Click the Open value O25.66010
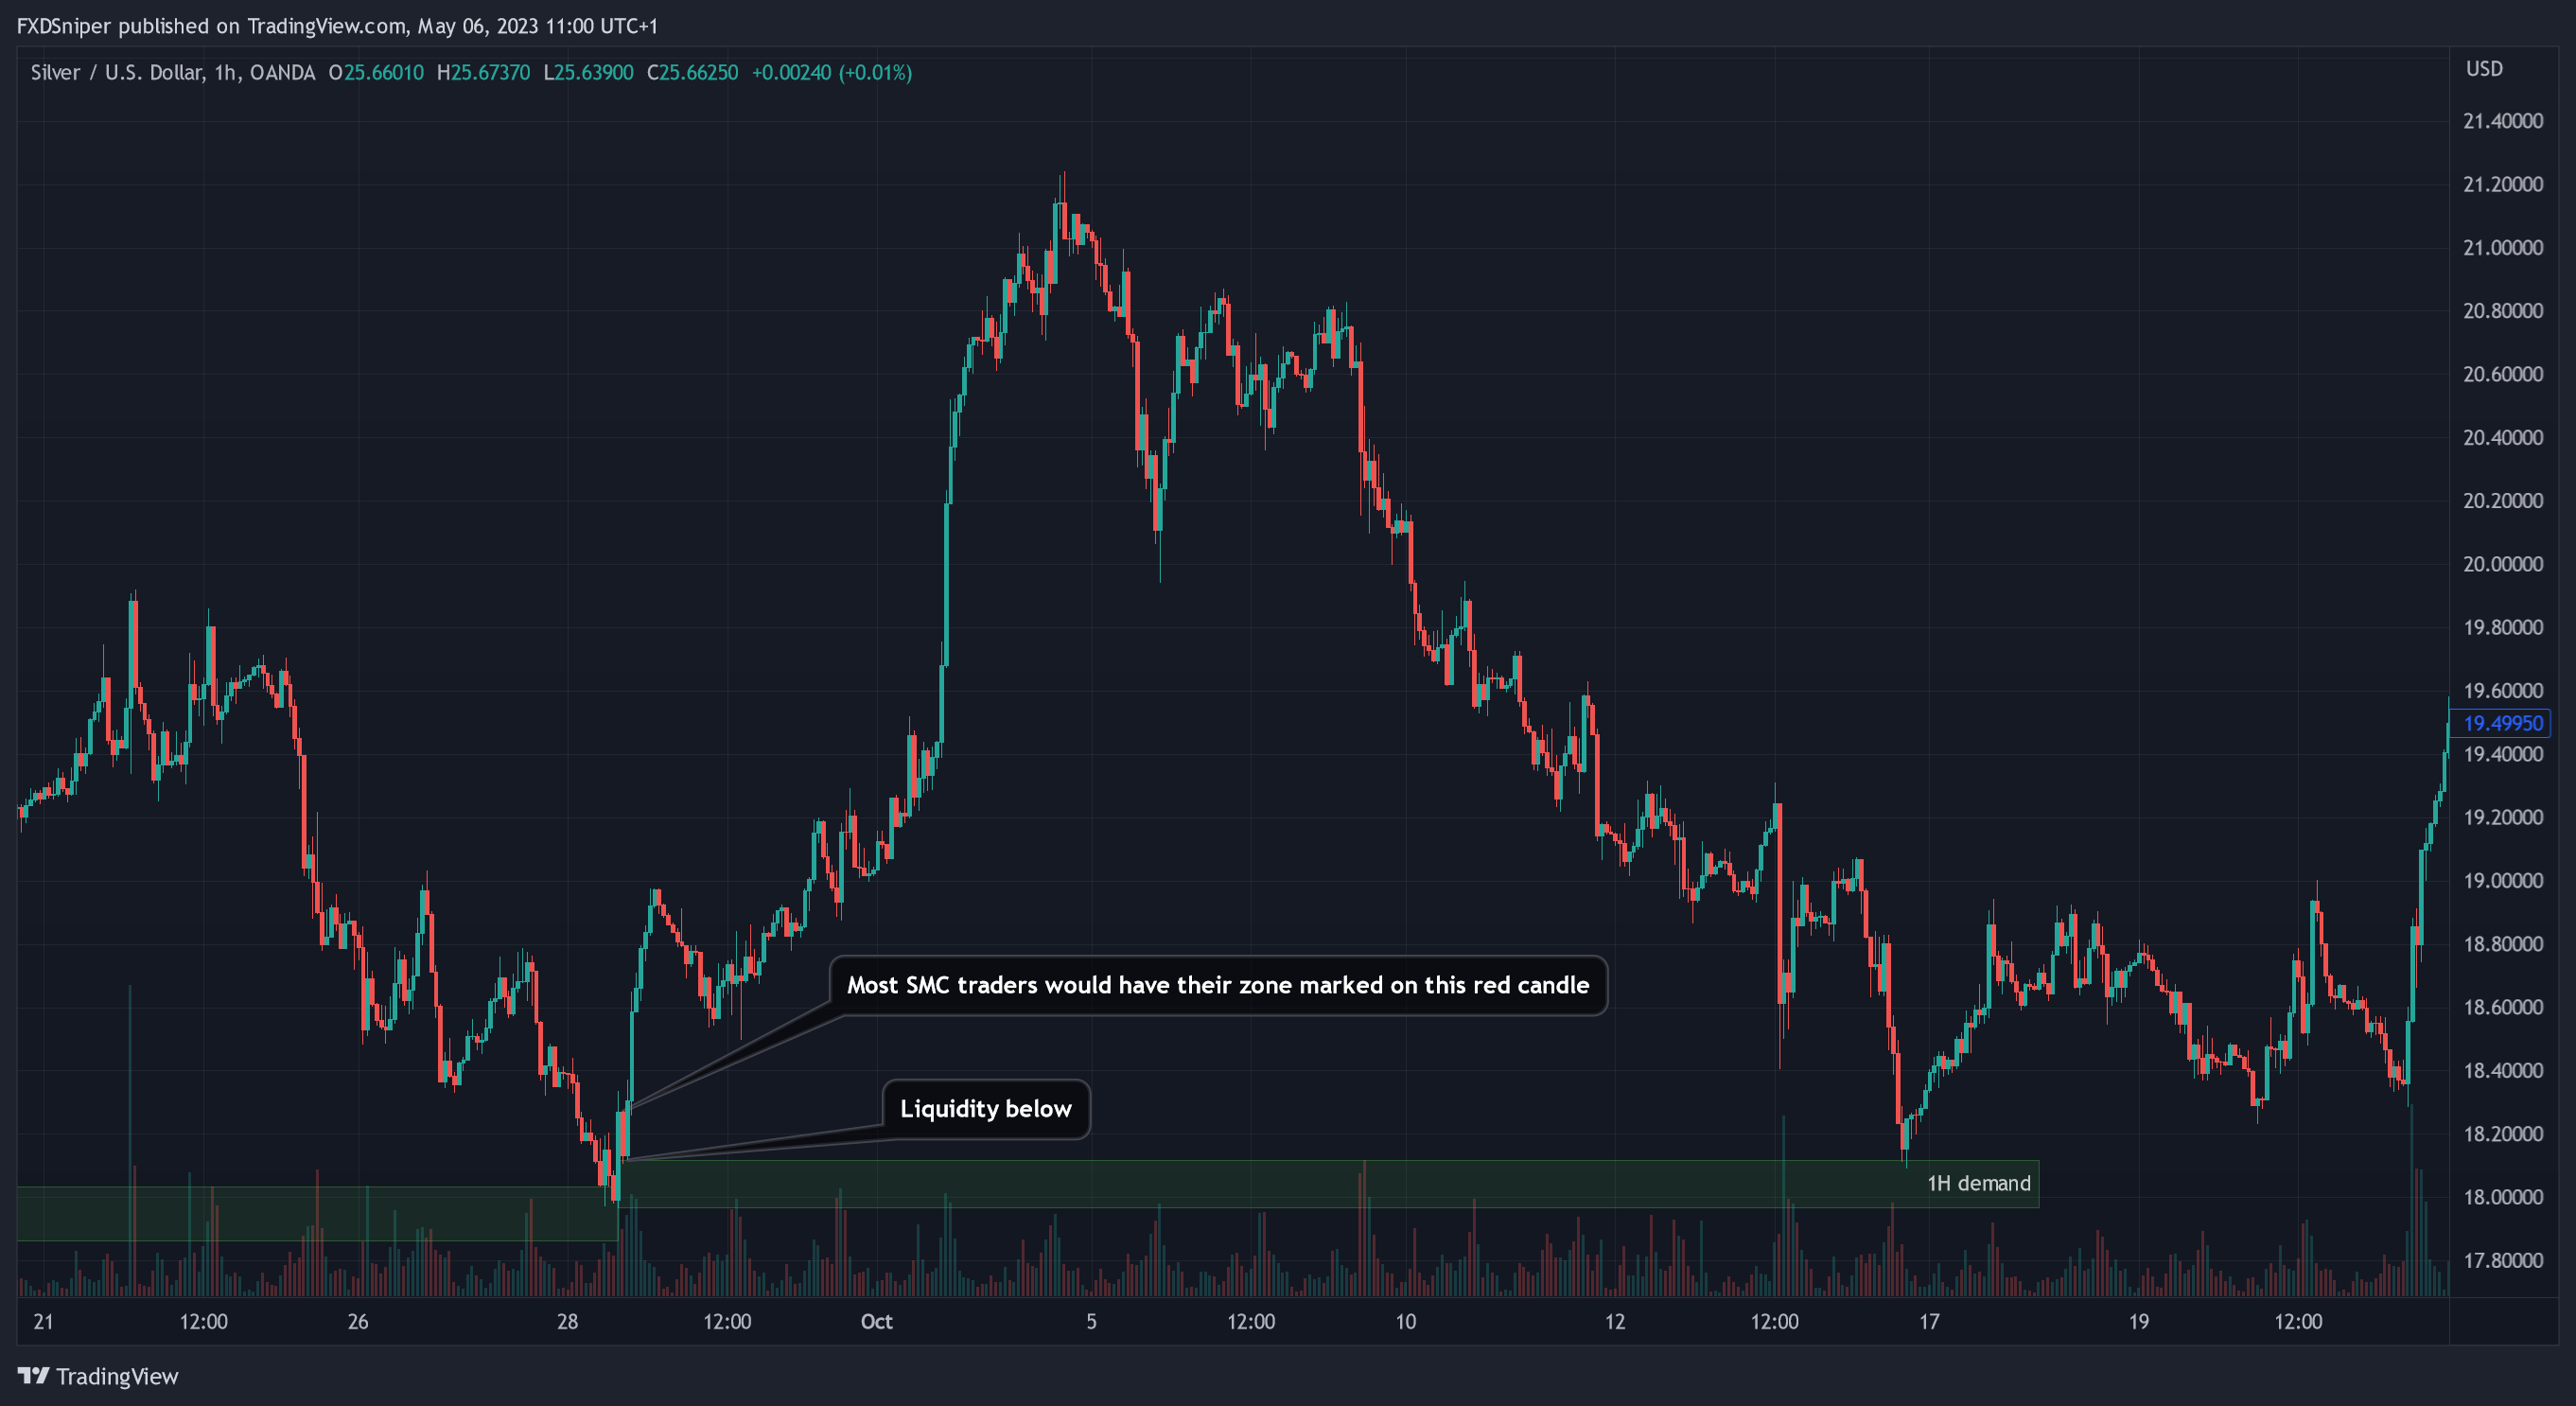Viewport: 2576px width, 1406px height. click(x=377, y=73)
